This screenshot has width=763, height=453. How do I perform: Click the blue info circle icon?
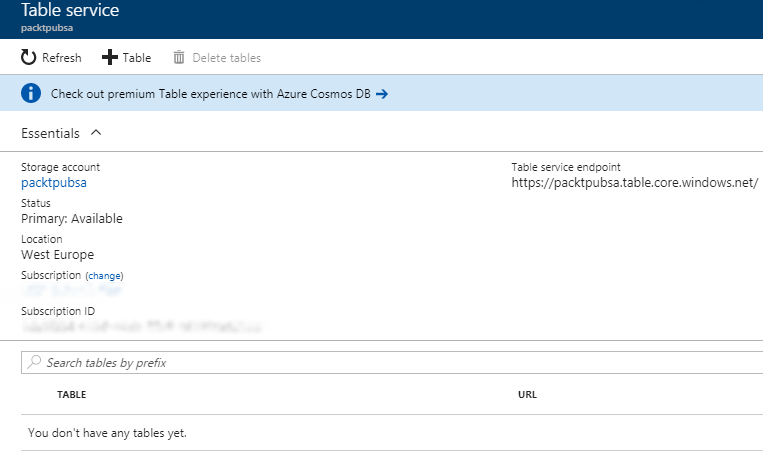[31, 94]
